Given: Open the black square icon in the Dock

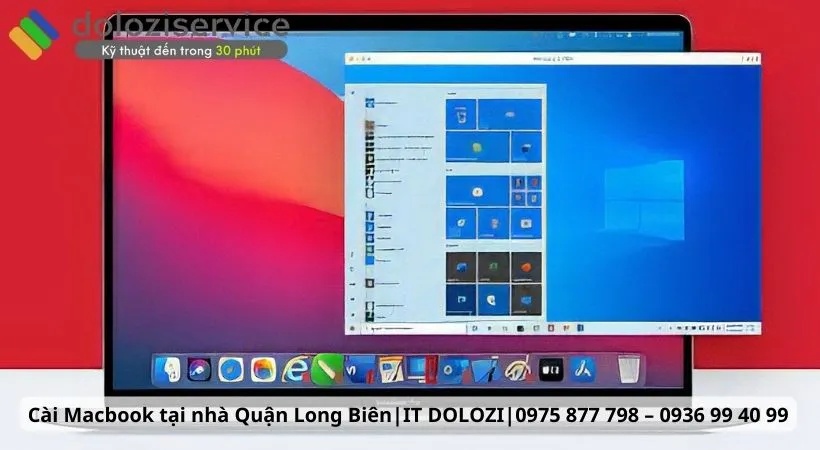Looking at the screenshot, I should (x=551, y=369).
